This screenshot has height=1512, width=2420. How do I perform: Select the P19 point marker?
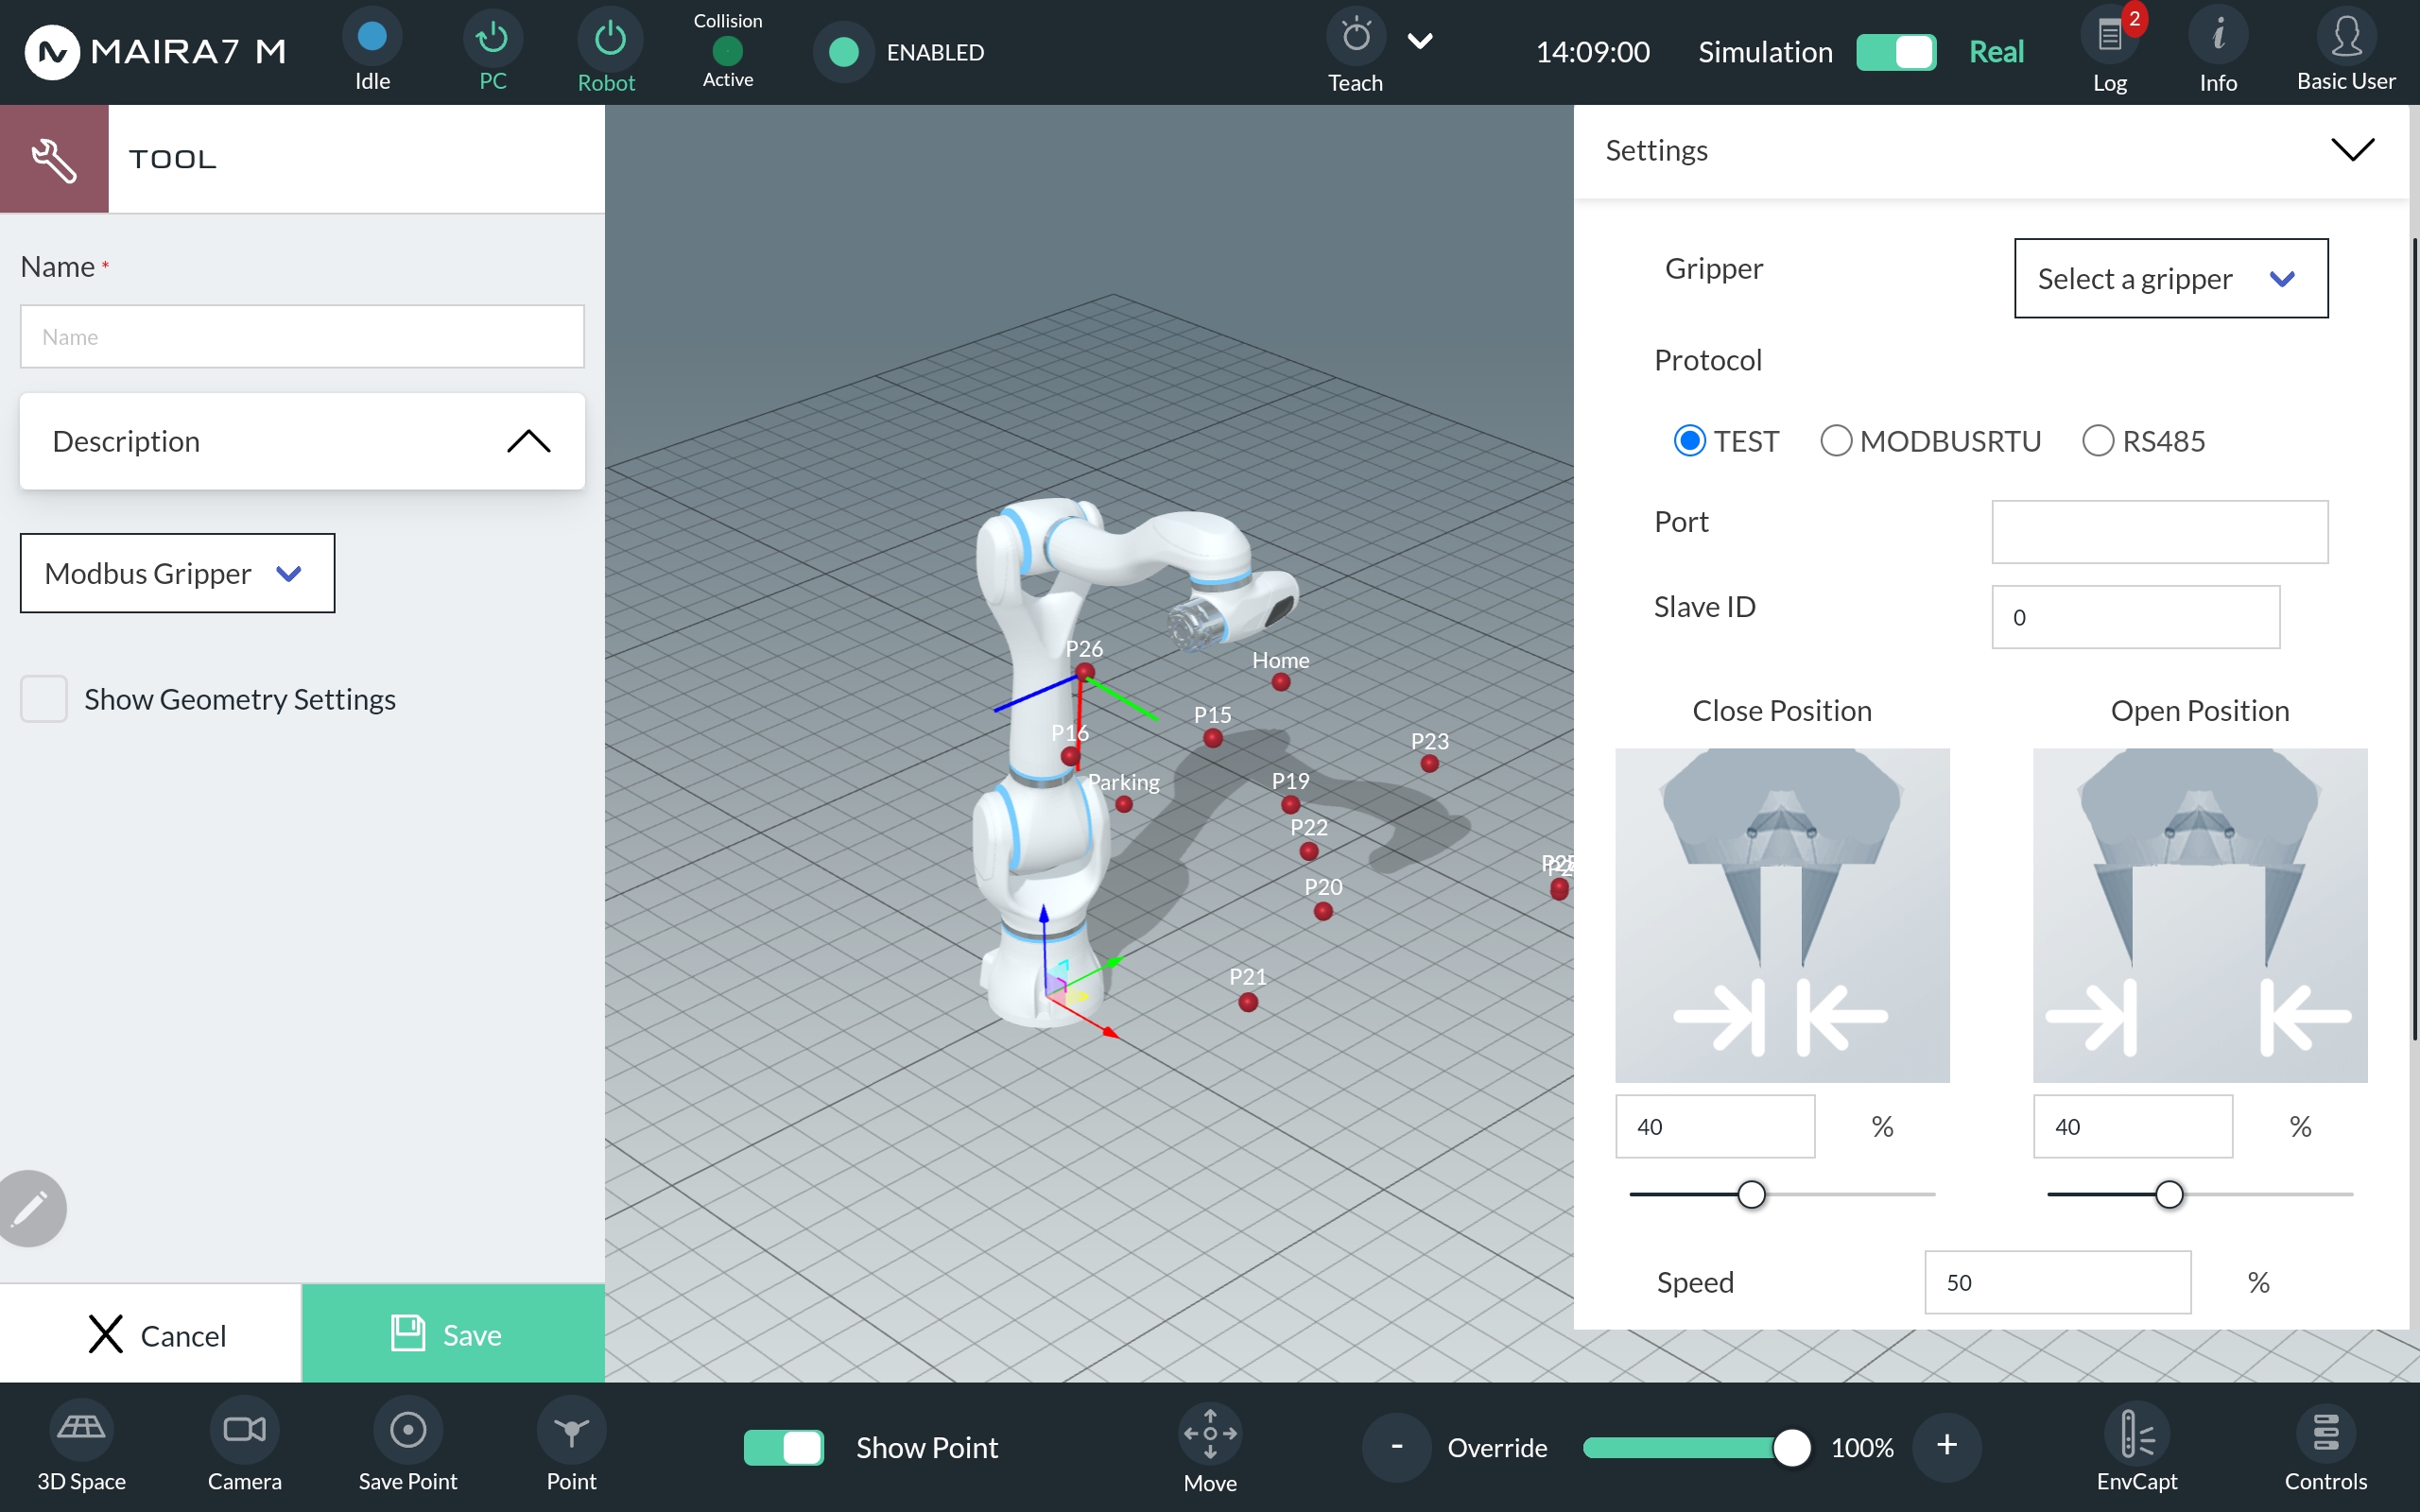tap(1291, 804)
